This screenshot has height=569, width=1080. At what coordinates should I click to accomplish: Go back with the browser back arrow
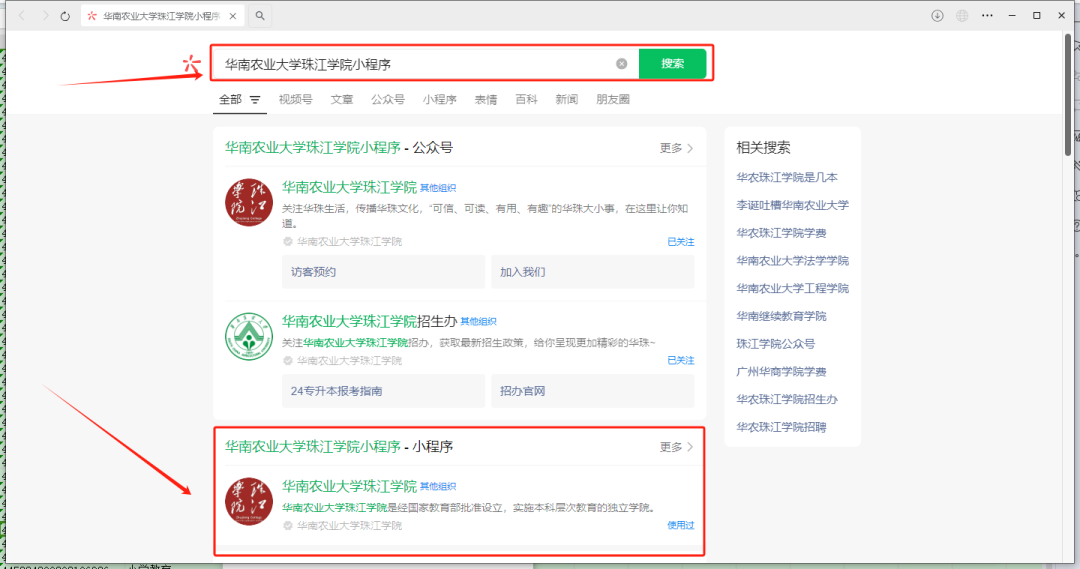(22, 16)
